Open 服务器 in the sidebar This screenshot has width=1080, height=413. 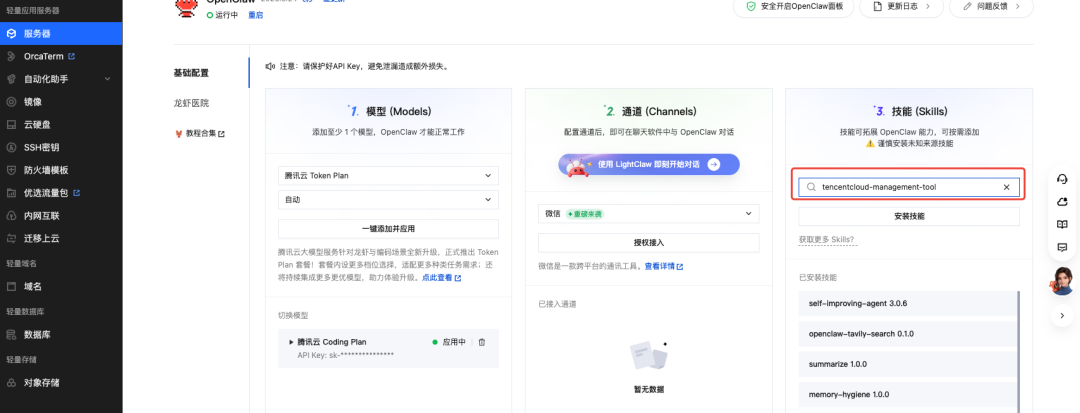(x=61, y=33)
